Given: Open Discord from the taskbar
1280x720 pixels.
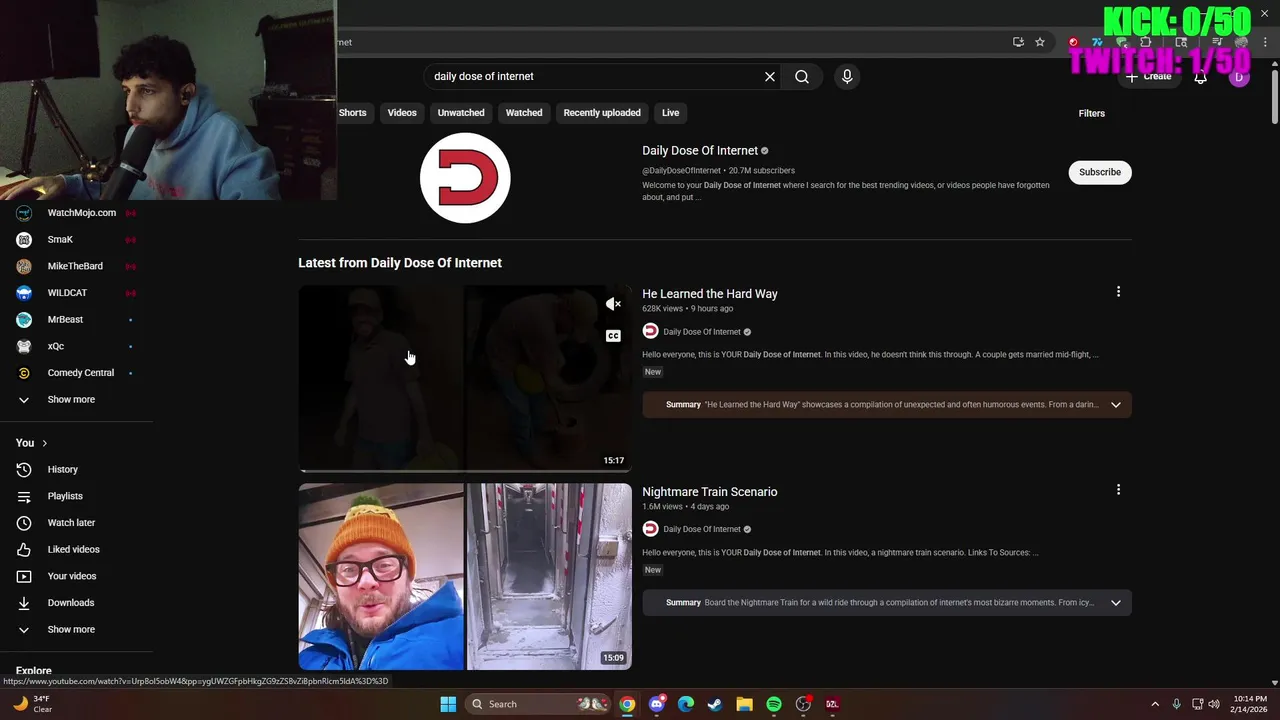Looking at the screenshot, I should coord(656,704).
